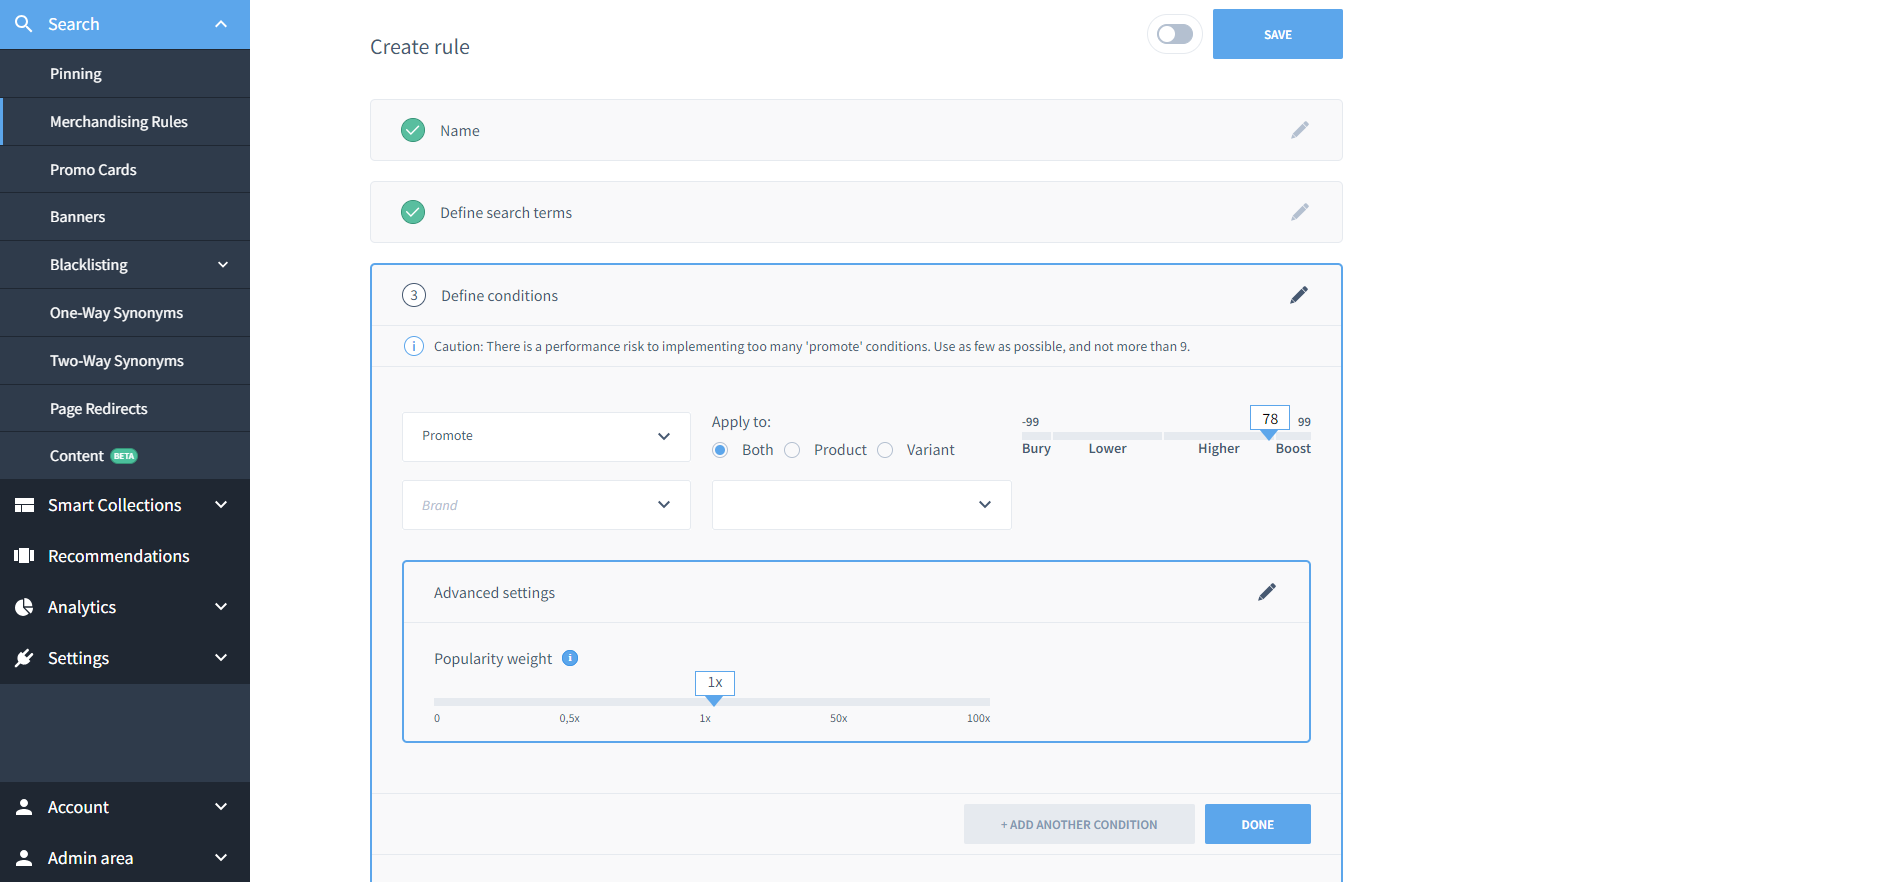Open the empty value dropdown beside Brand
This screenshot has width=1900, height=882.
[x=861, y=505]
